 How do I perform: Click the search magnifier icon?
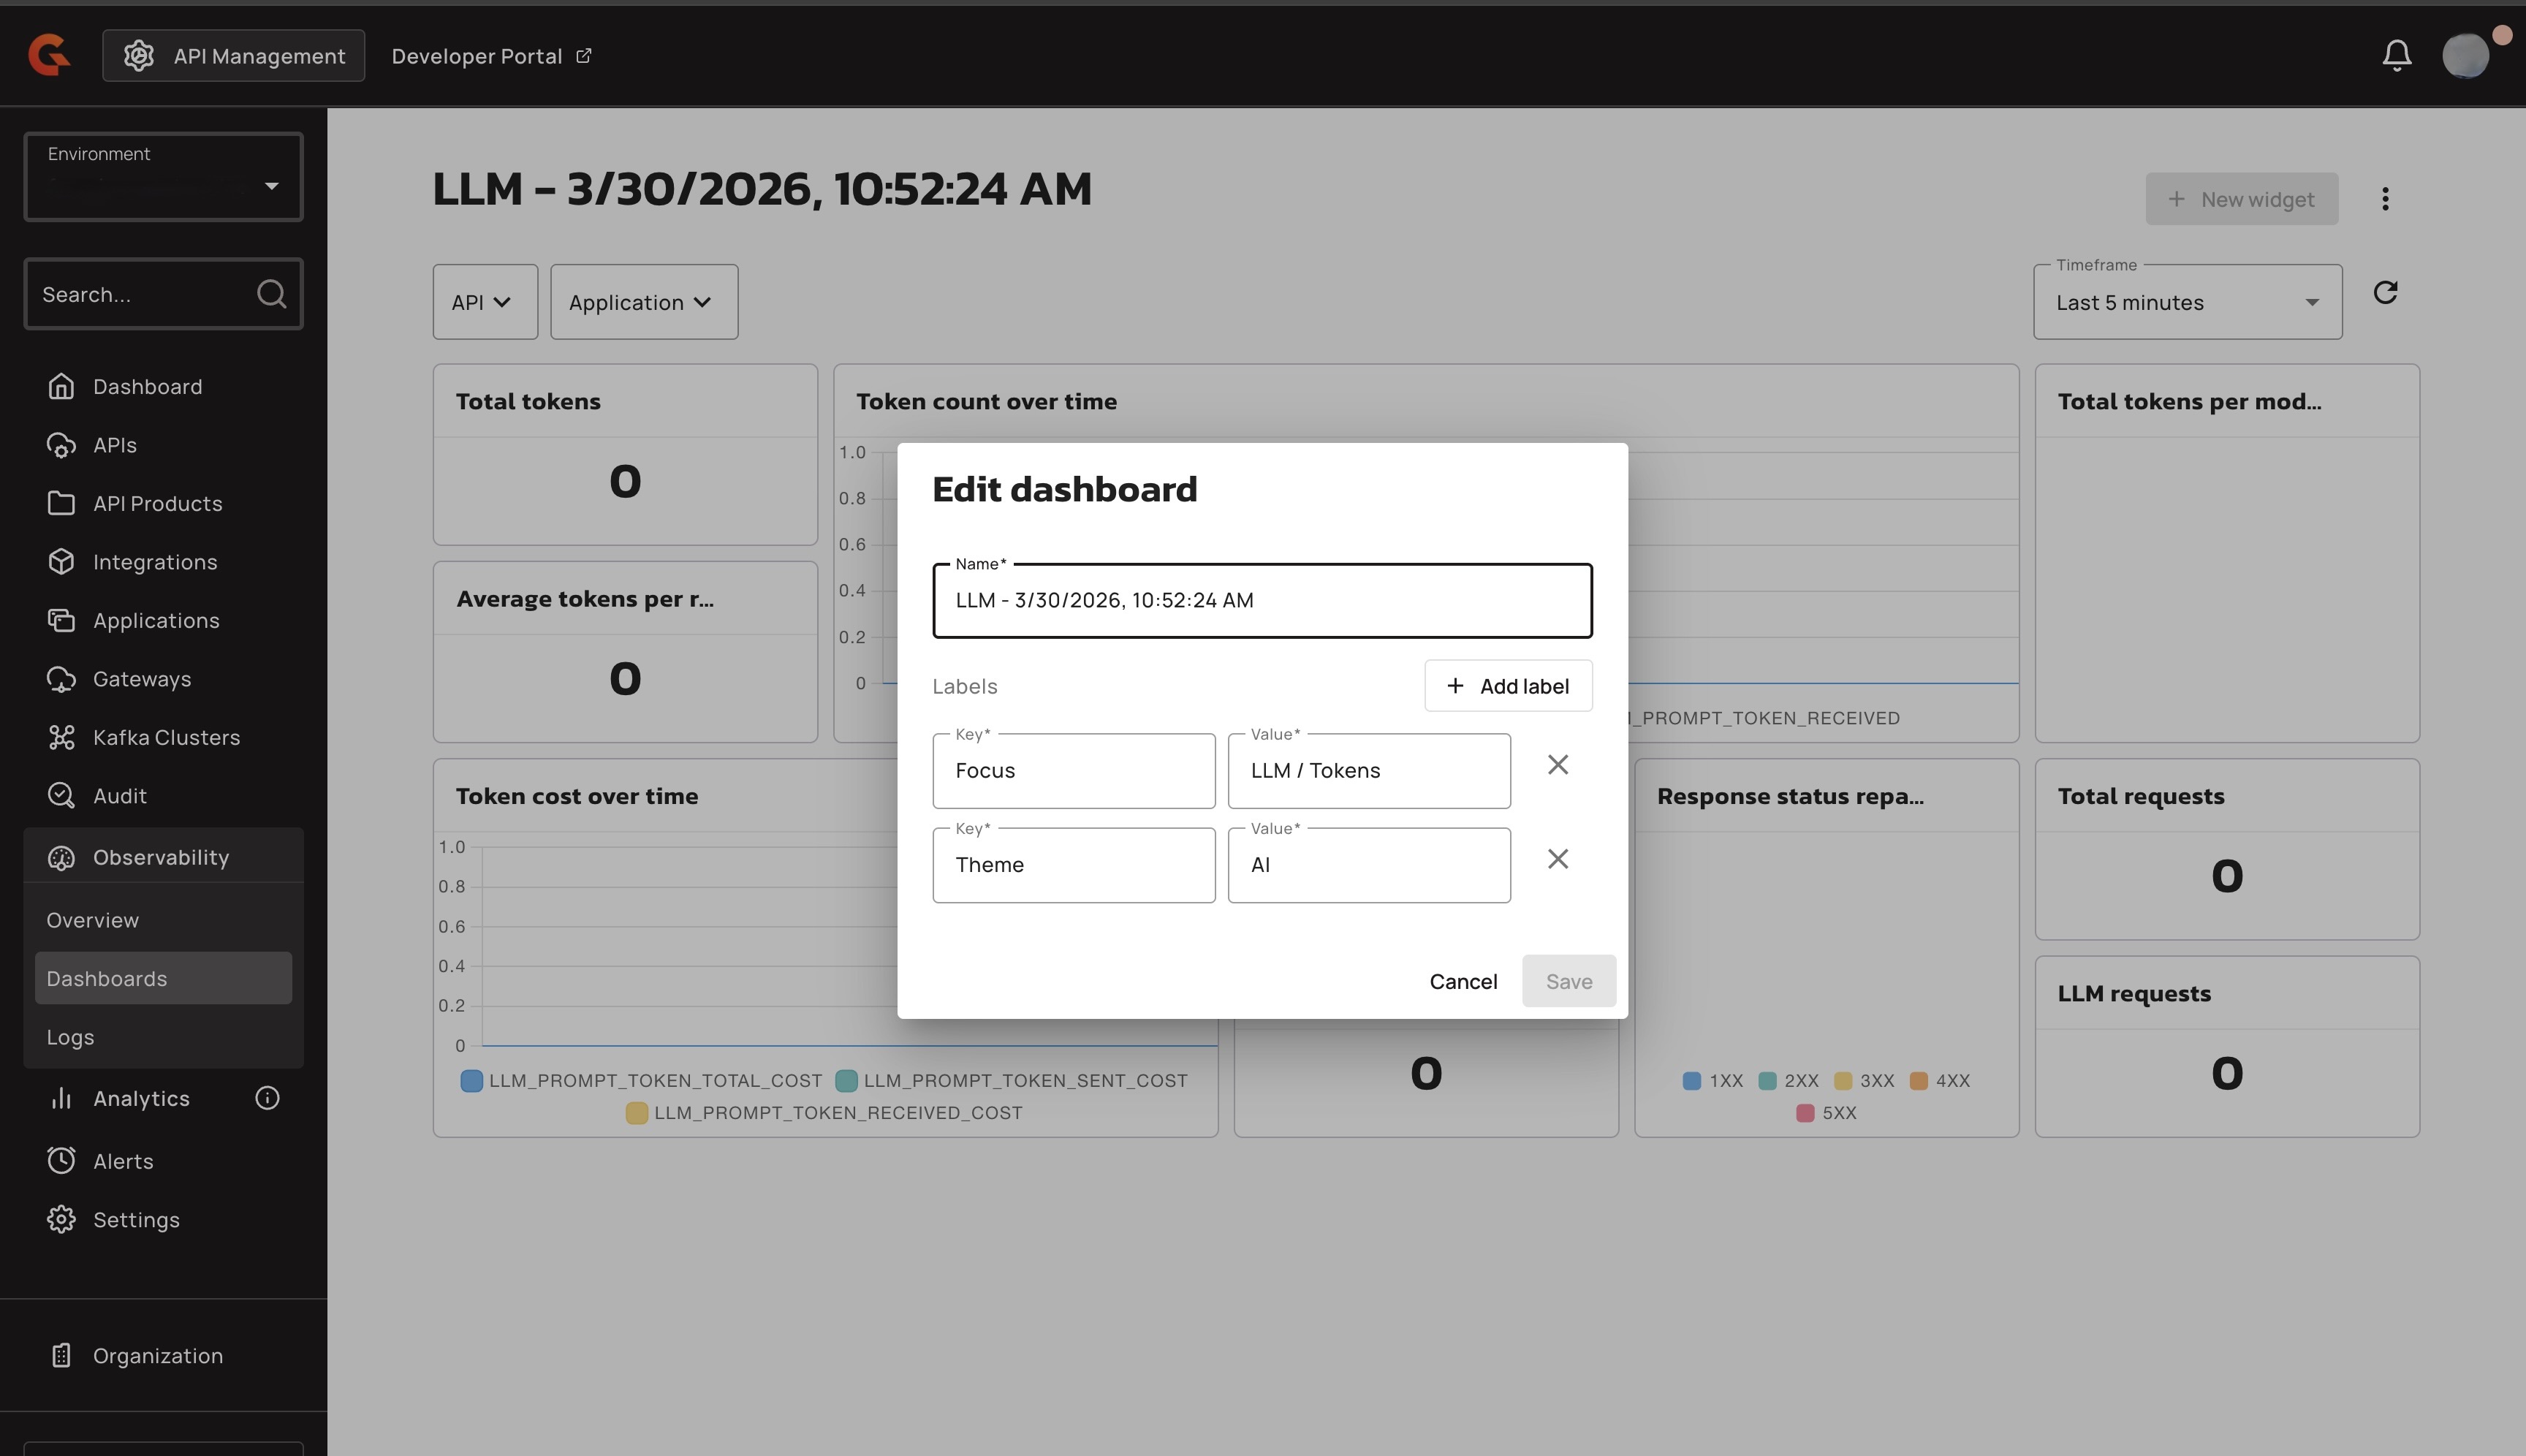(x=271, y=294)
